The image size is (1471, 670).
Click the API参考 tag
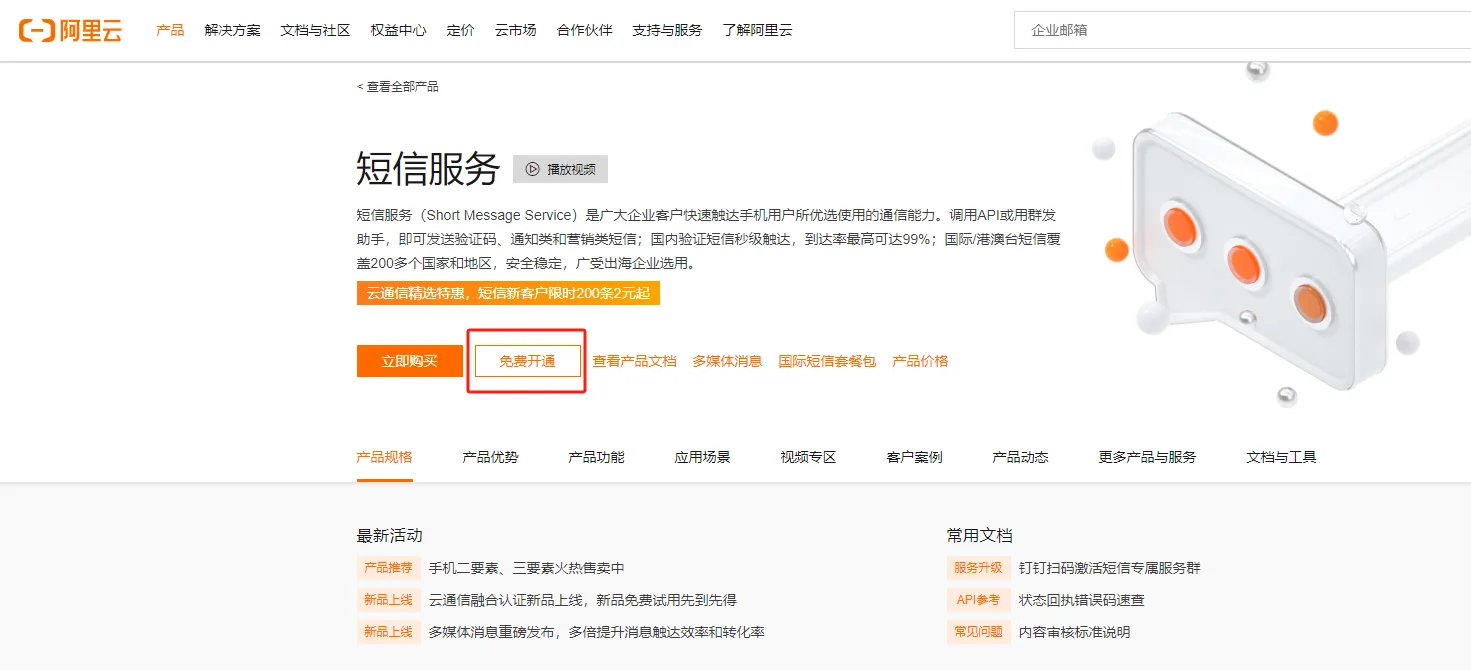[x=978, y=600]
